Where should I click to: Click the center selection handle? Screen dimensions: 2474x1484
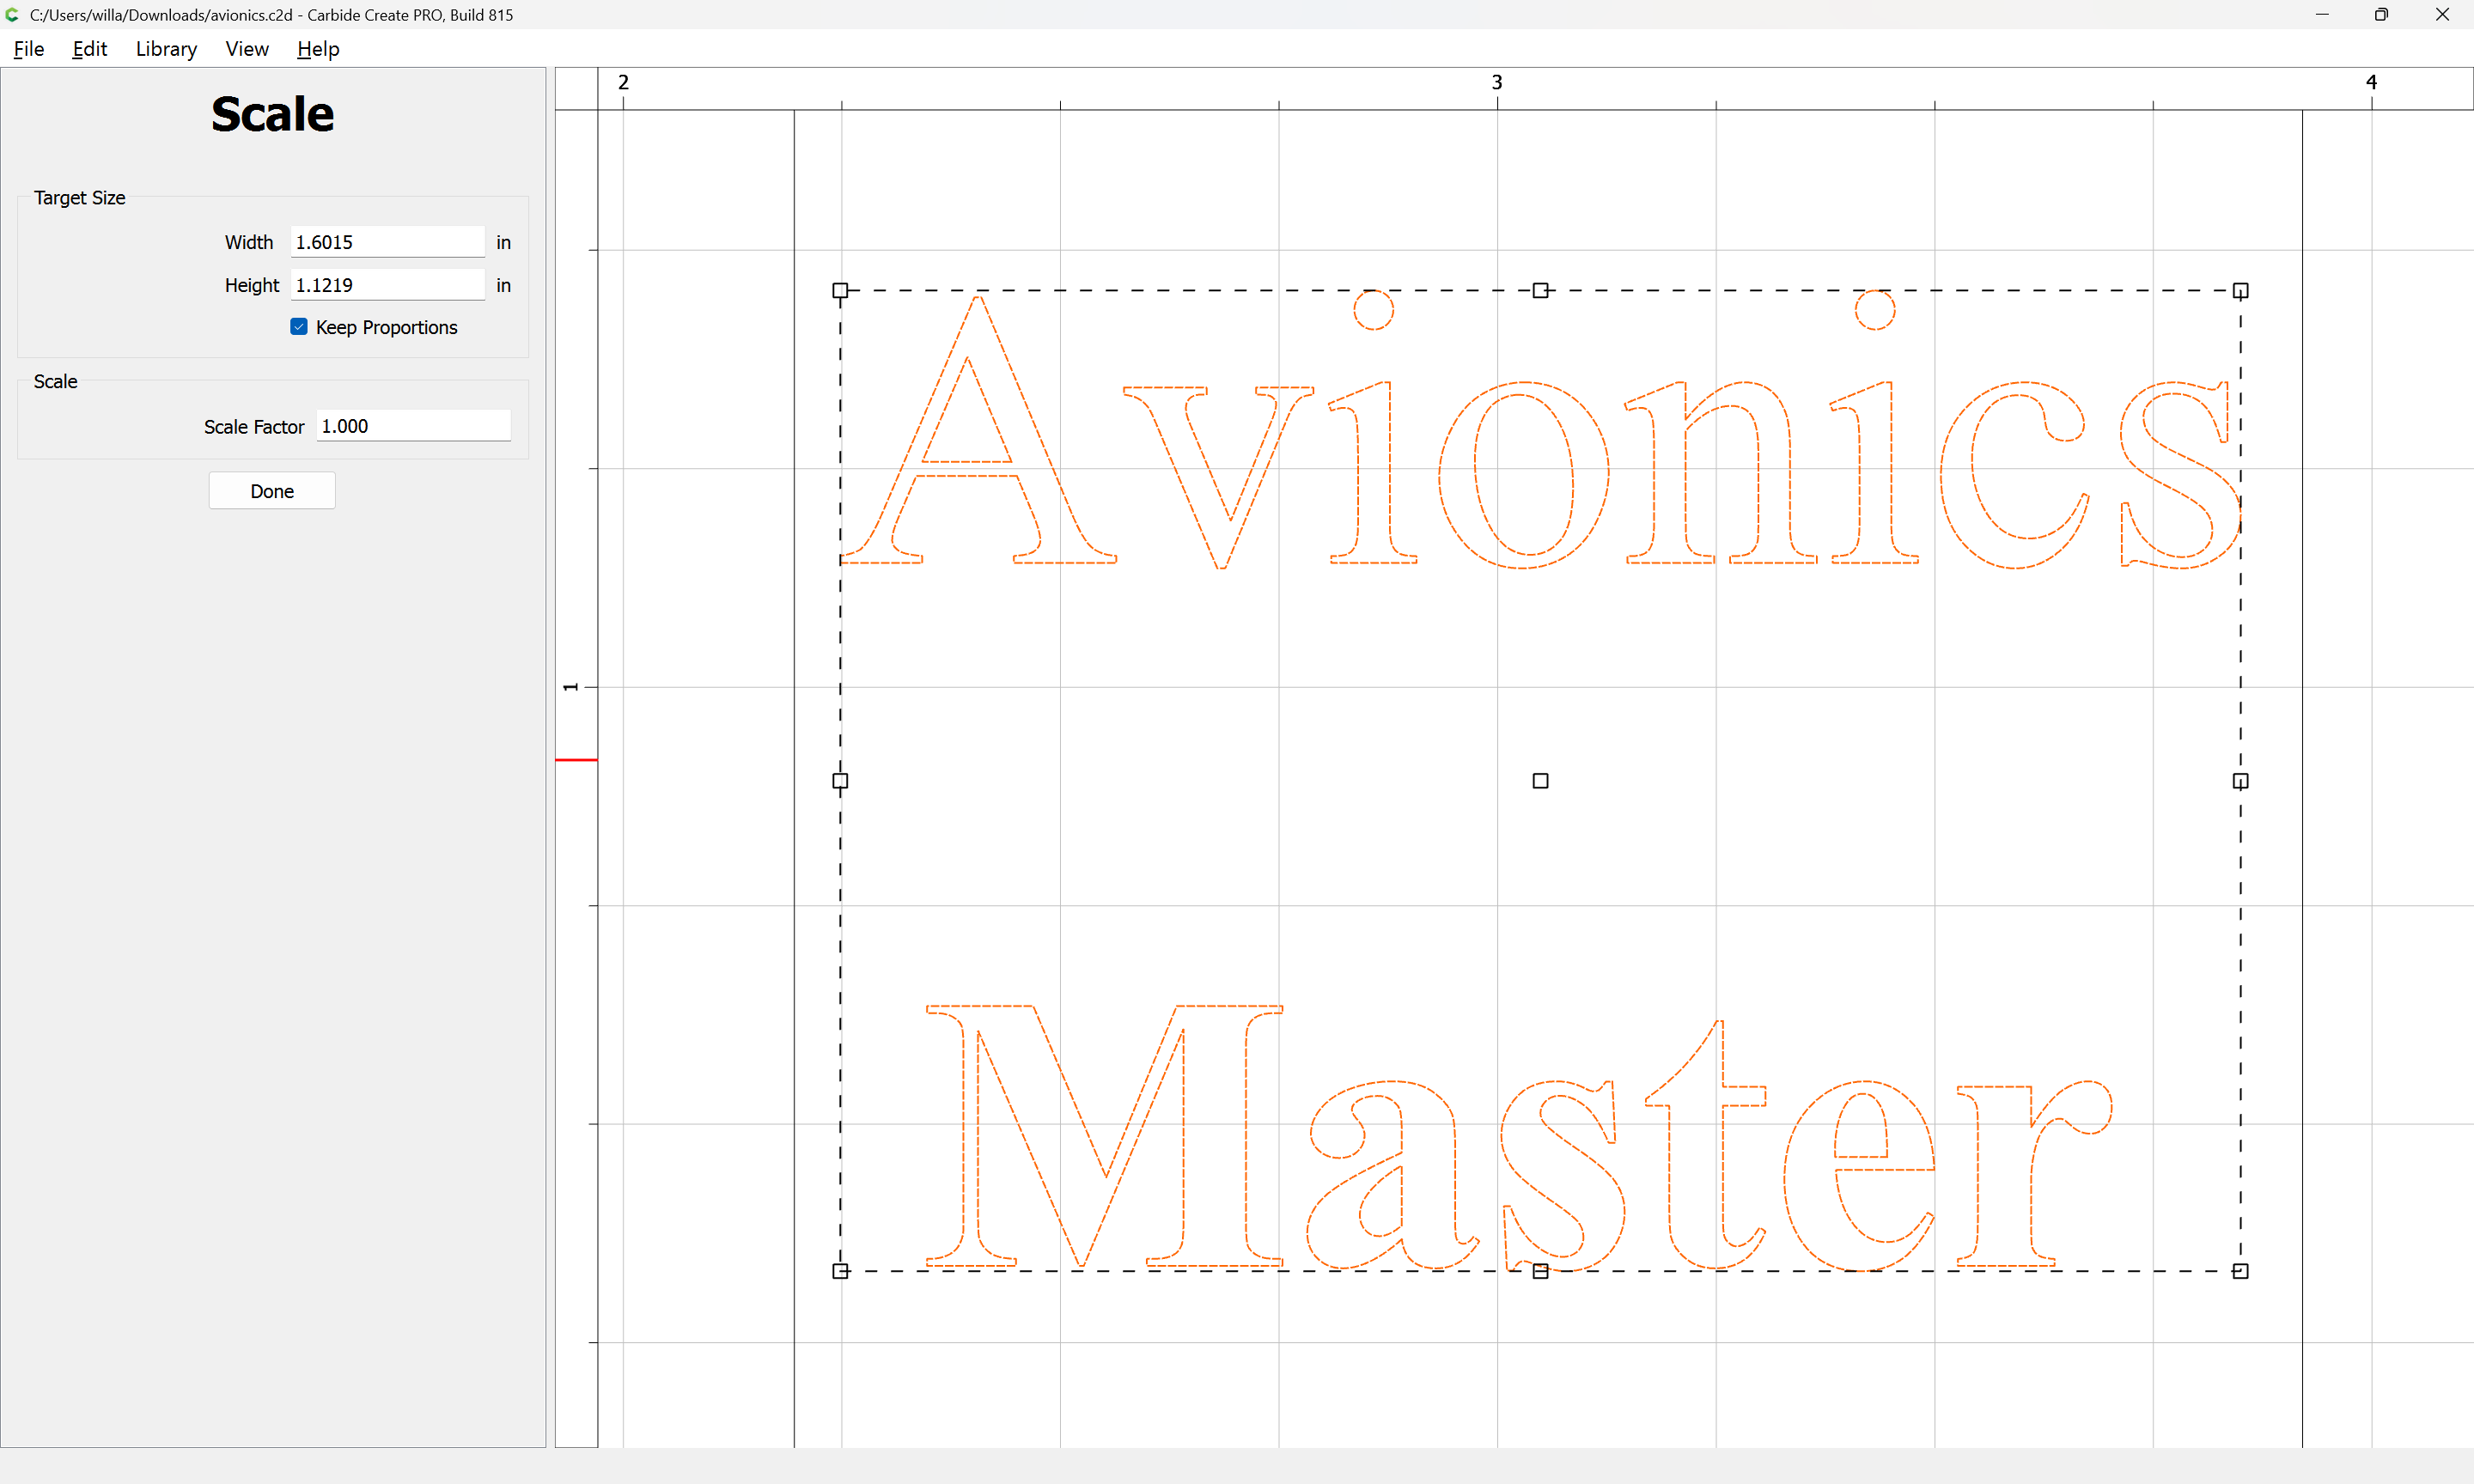1540,781
